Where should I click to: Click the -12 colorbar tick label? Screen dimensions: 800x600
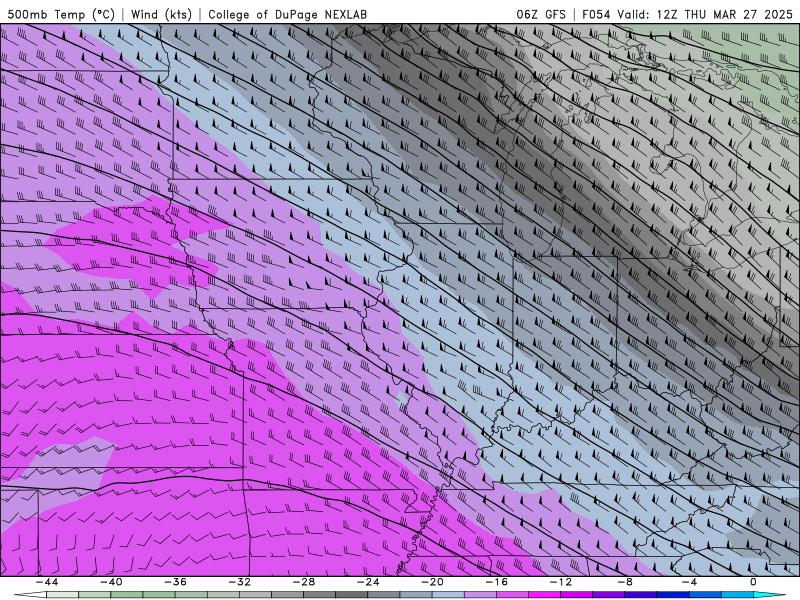561,582
